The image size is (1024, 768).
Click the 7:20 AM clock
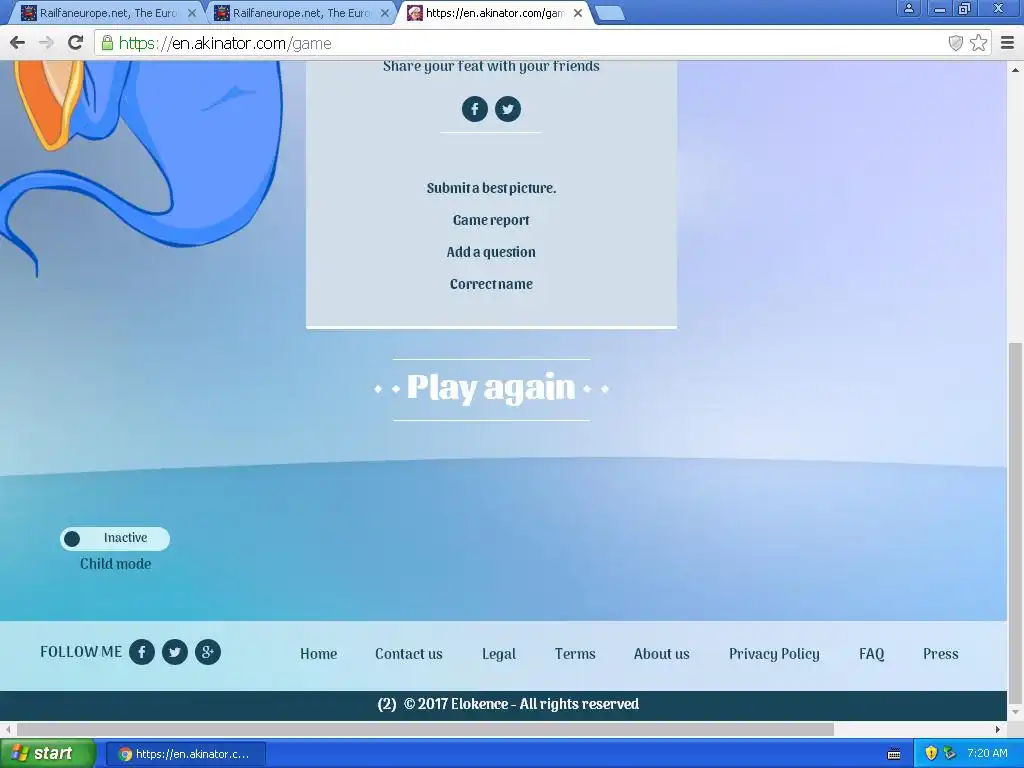987,754
